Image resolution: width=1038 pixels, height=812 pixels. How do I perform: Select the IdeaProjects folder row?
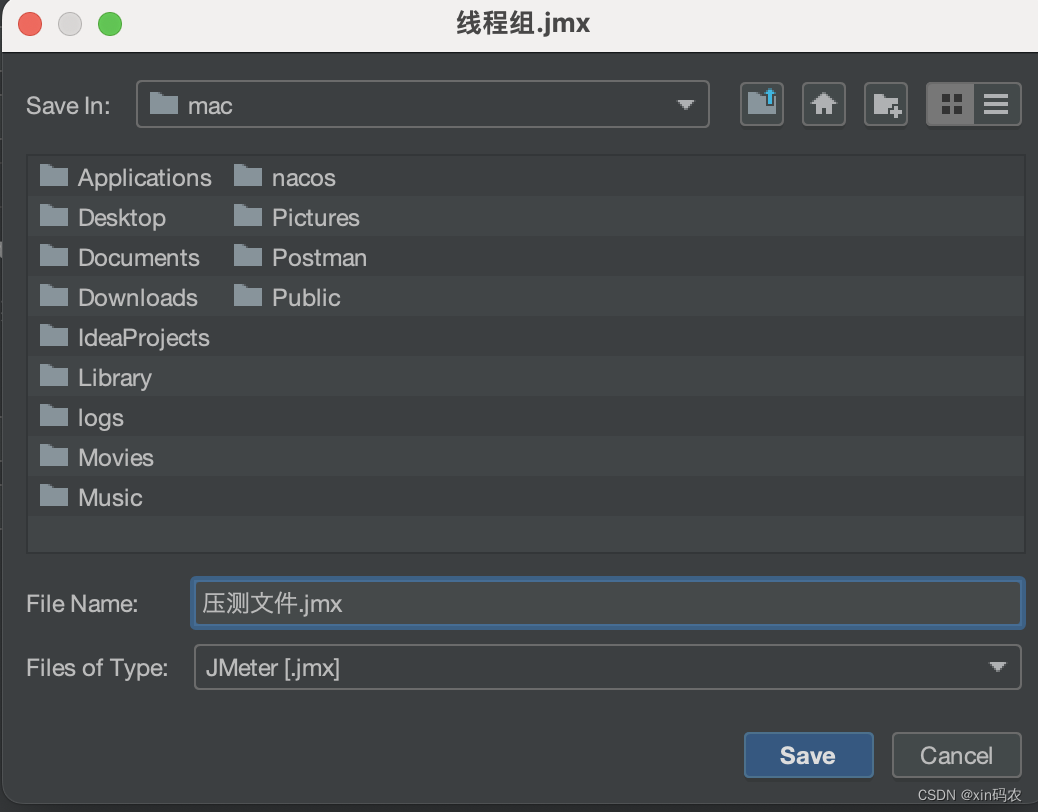point(143,337)
